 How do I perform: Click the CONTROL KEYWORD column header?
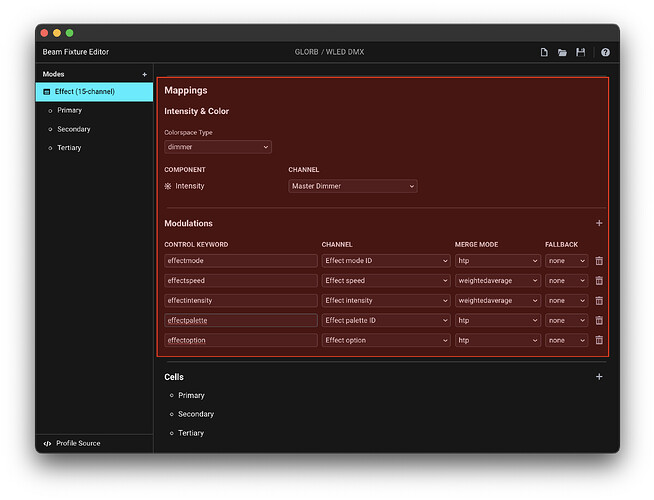(x=196, y=245)
